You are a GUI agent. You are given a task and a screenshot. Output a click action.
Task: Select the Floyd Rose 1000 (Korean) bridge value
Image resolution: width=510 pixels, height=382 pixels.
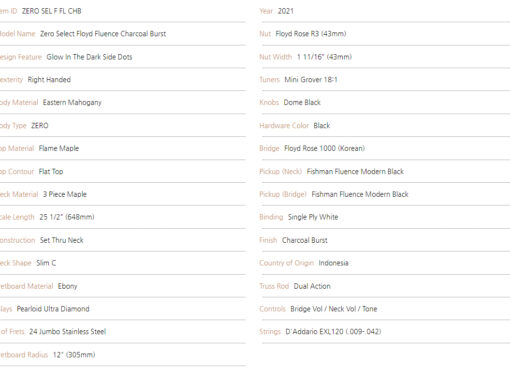(x=324, y=149)
